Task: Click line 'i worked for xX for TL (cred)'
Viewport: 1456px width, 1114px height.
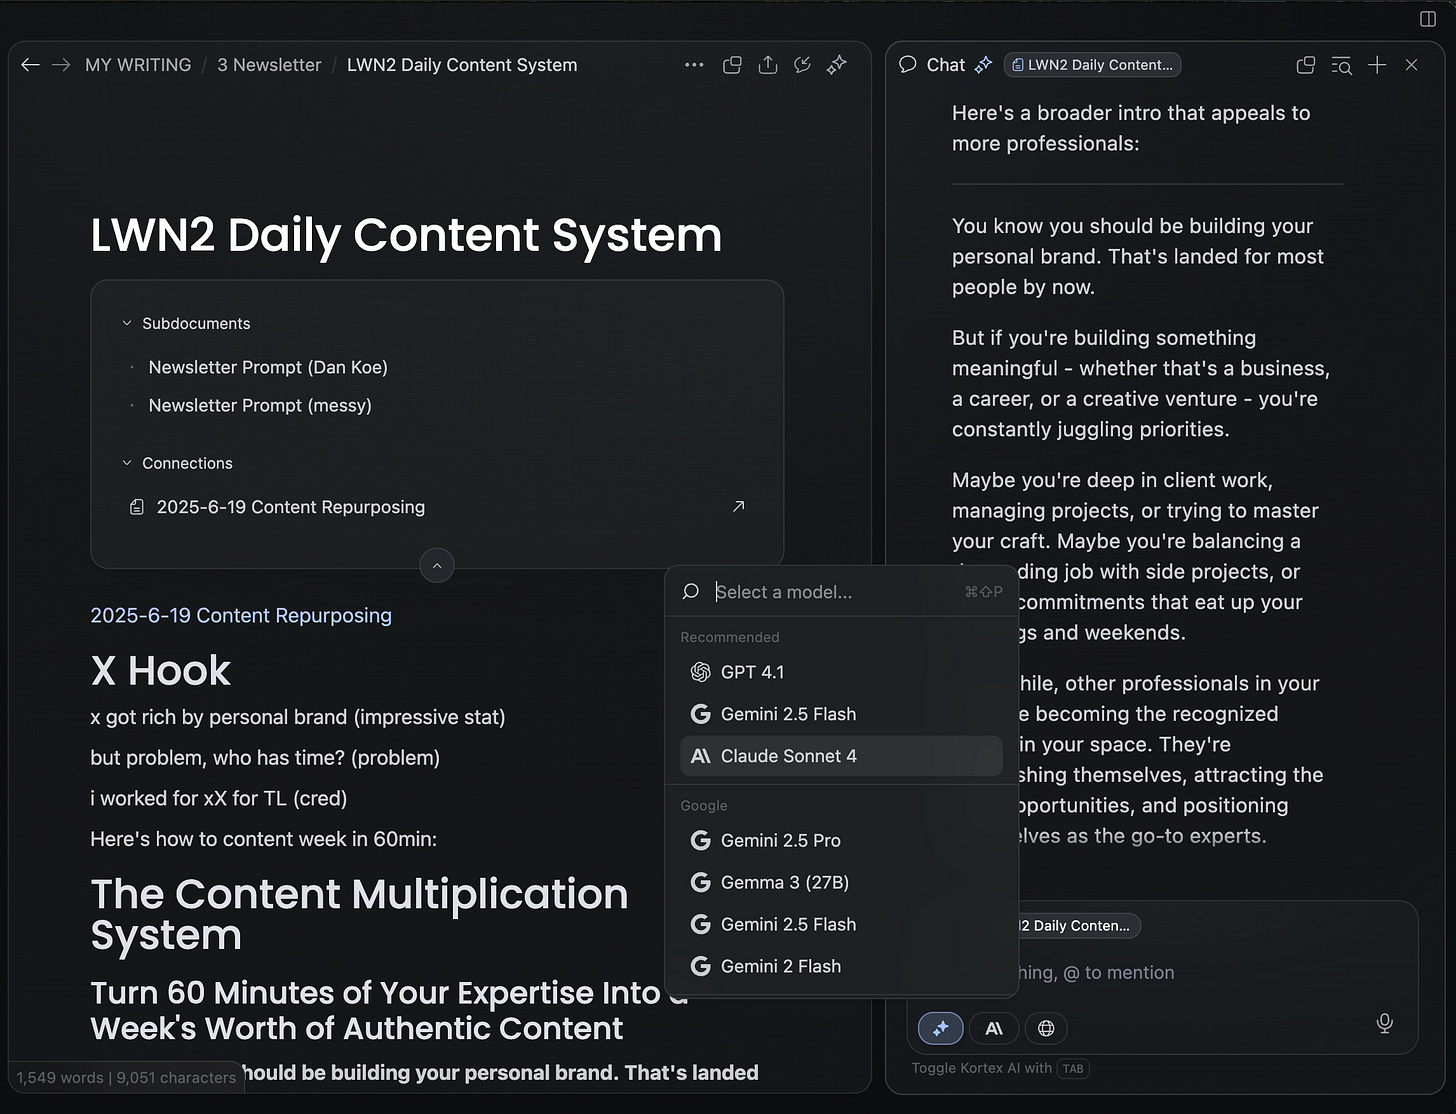Action: pyautogui.click(x=219, y=798)
